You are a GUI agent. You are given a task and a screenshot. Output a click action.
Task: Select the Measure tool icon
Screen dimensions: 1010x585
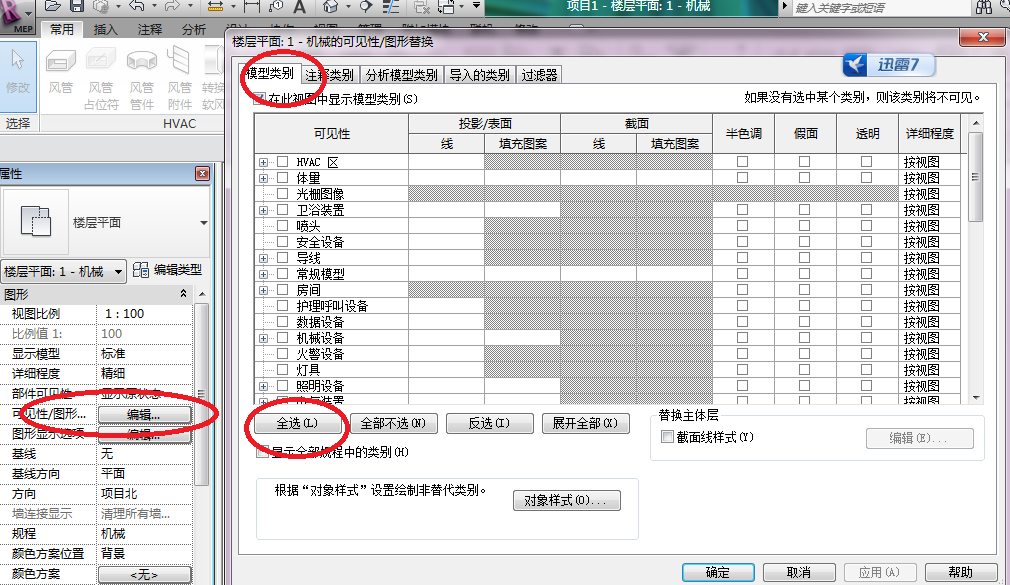[216, 6]
